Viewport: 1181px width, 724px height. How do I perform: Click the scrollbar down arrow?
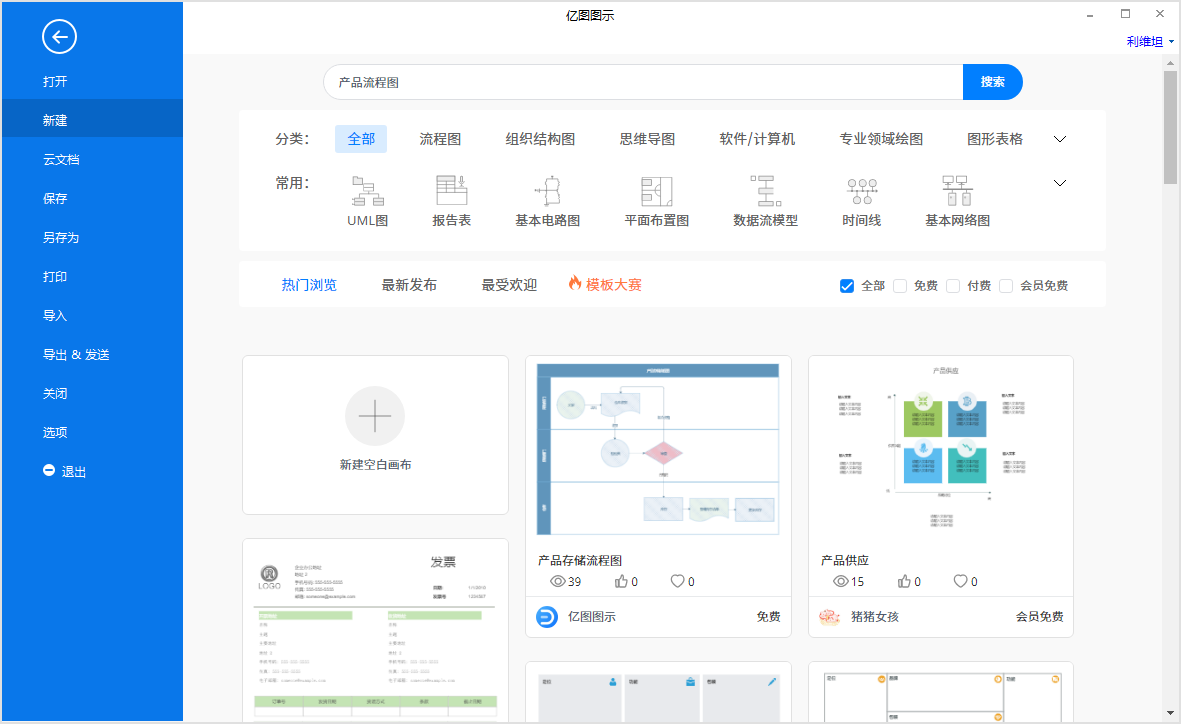tap(1170, 713)
